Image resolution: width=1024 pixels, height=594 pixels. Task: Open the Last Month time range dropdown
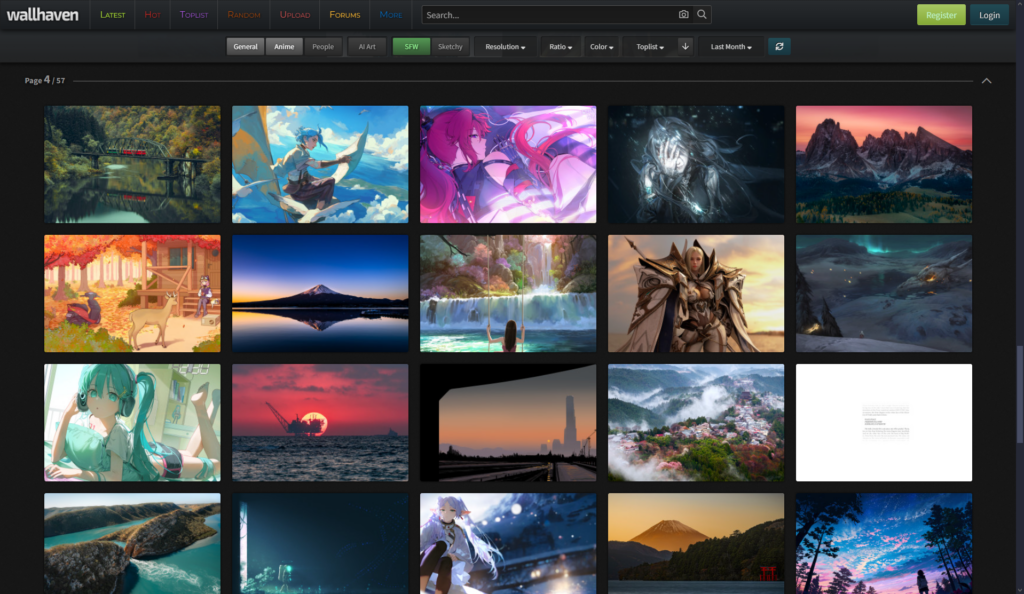pyautogui.click(x=731, y=46)
